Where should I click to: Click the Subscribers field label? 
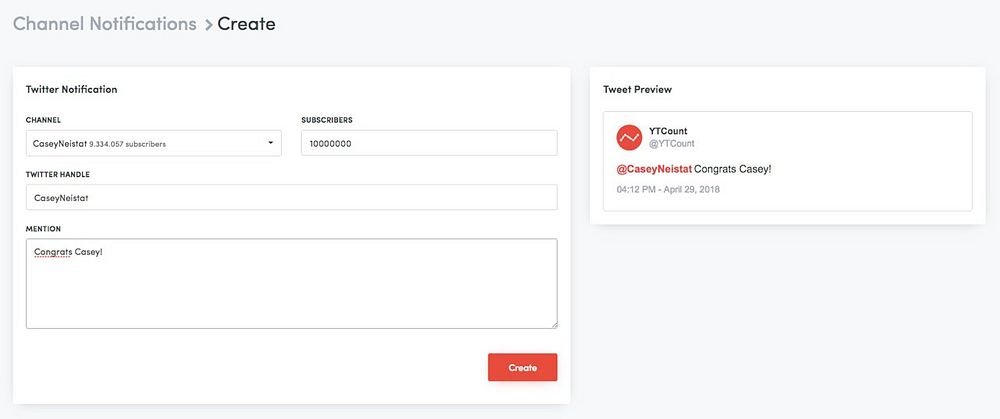tap(326, 120)
